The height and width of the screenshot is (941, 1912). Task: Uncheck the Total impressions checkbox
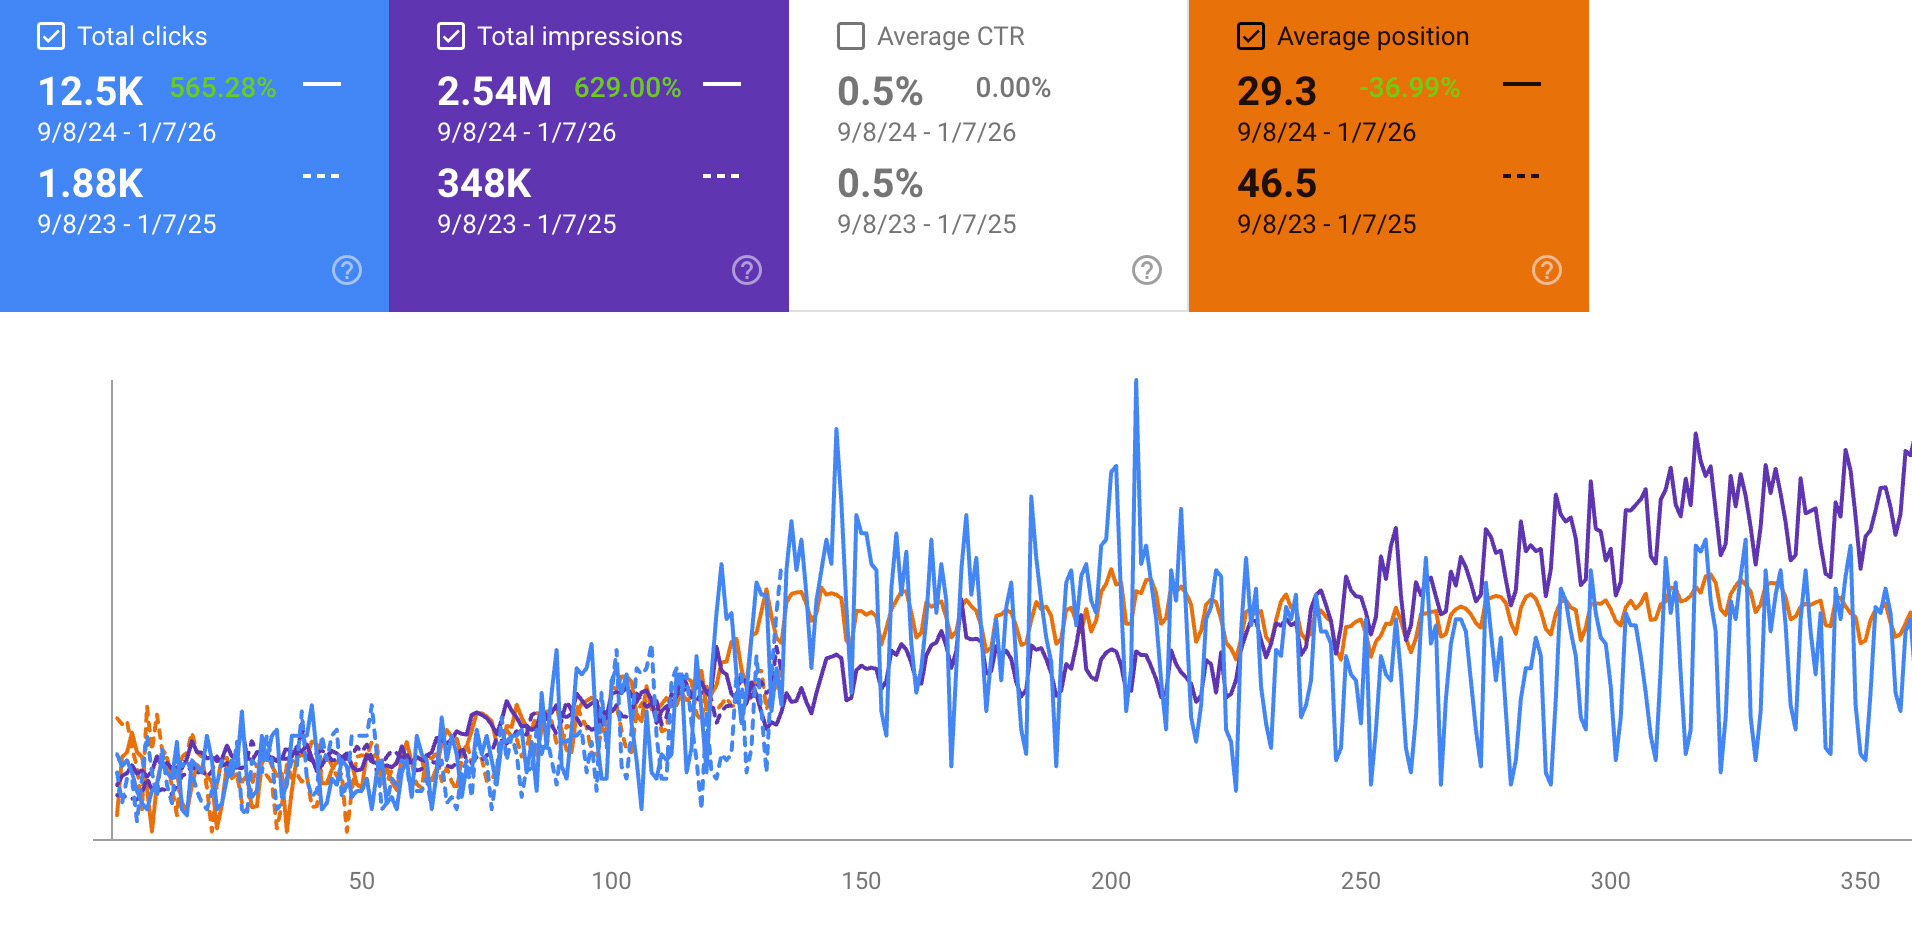[451, 37]
